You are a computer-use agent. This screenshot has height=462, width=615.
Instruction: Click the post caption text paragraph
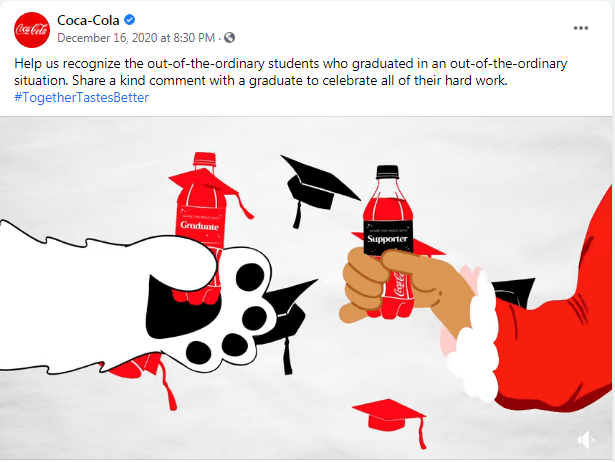(290, 72)
